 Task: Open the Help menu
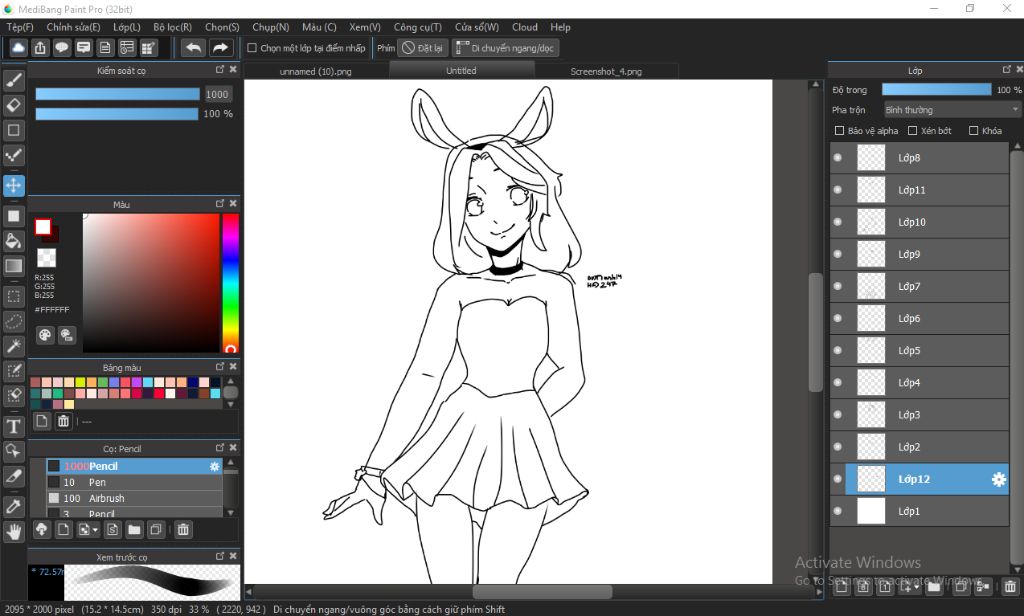[560, 27]
